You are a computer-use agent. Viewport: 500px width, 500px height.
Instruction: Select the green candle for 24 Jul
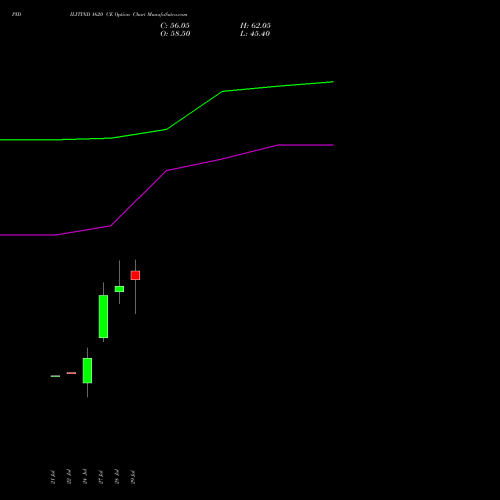(87, 370)
